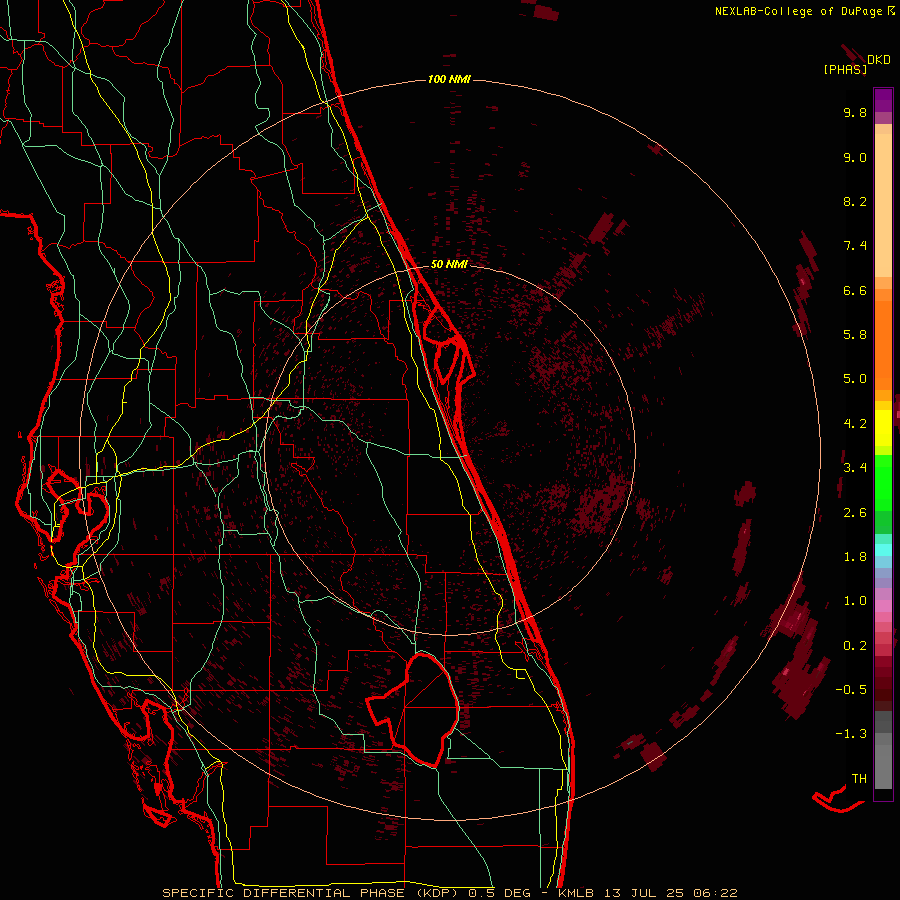Pick the cyan segment of the color bar
Viewport: 900px width, 900px height.
pos(883,549)
